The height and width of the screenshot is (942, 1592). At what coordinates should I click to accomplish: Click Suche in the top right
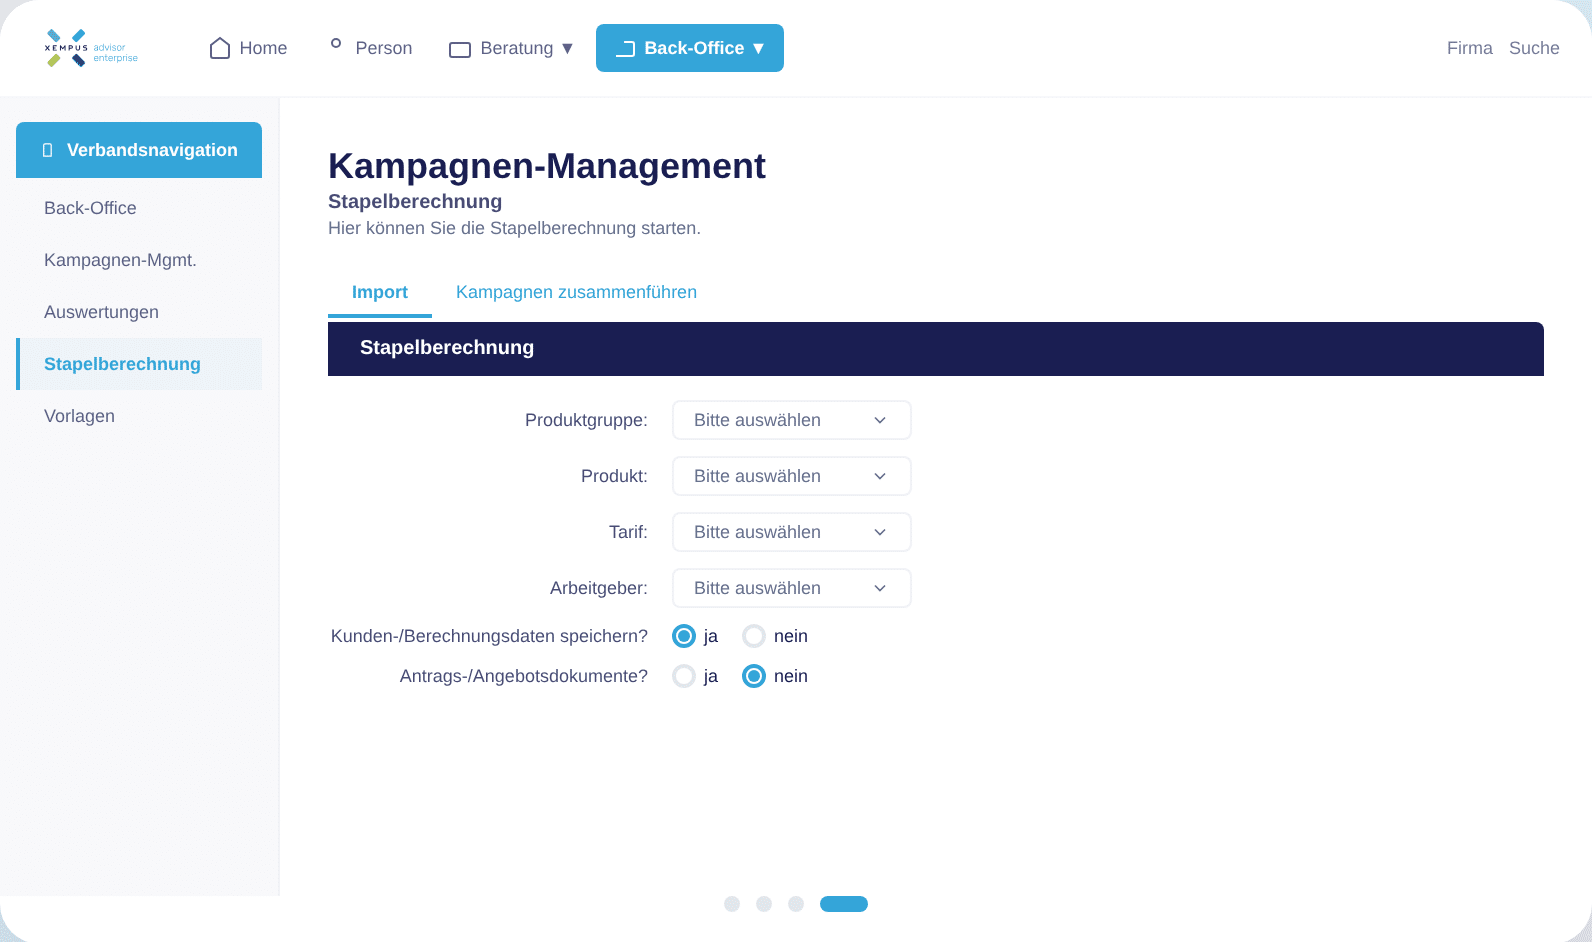coord(1534,48)
